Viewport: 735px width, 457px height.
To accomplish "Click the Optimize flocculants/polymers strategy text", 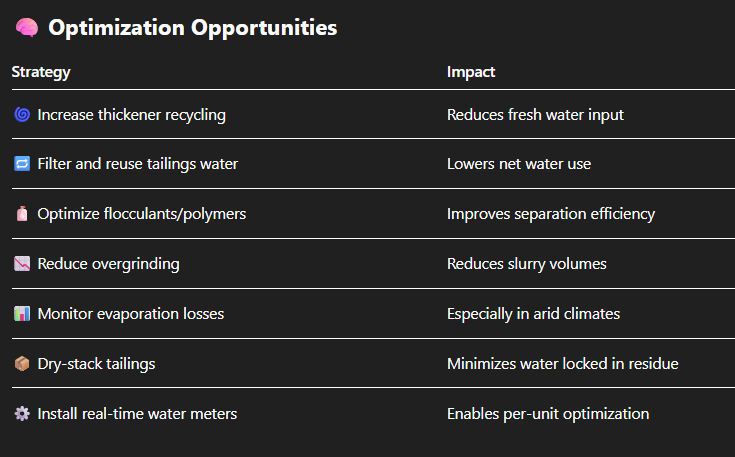I will [141, 214].
